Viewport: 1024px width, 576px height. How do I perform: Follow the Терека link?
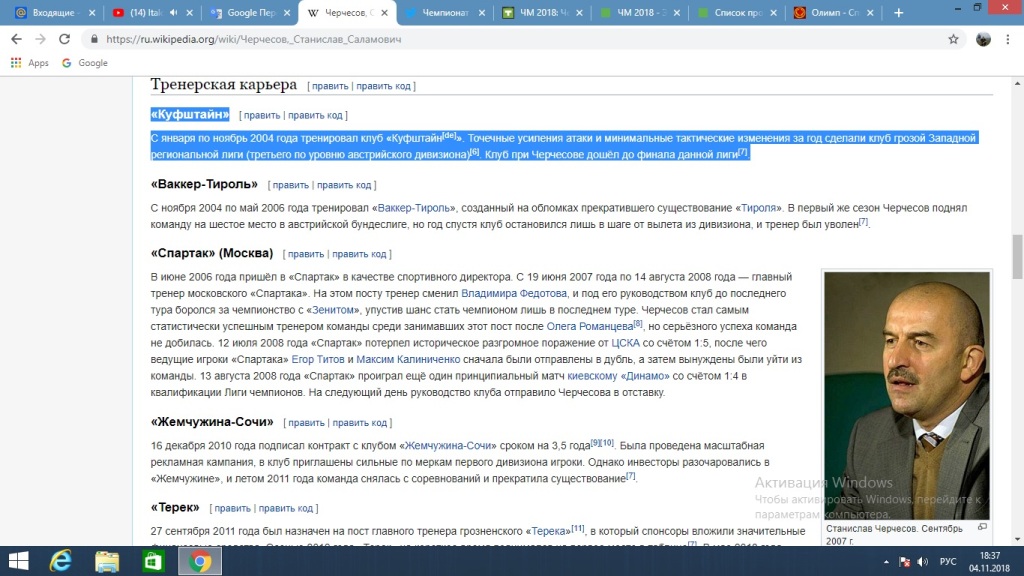pyautogui.click(x=547, y=531)
